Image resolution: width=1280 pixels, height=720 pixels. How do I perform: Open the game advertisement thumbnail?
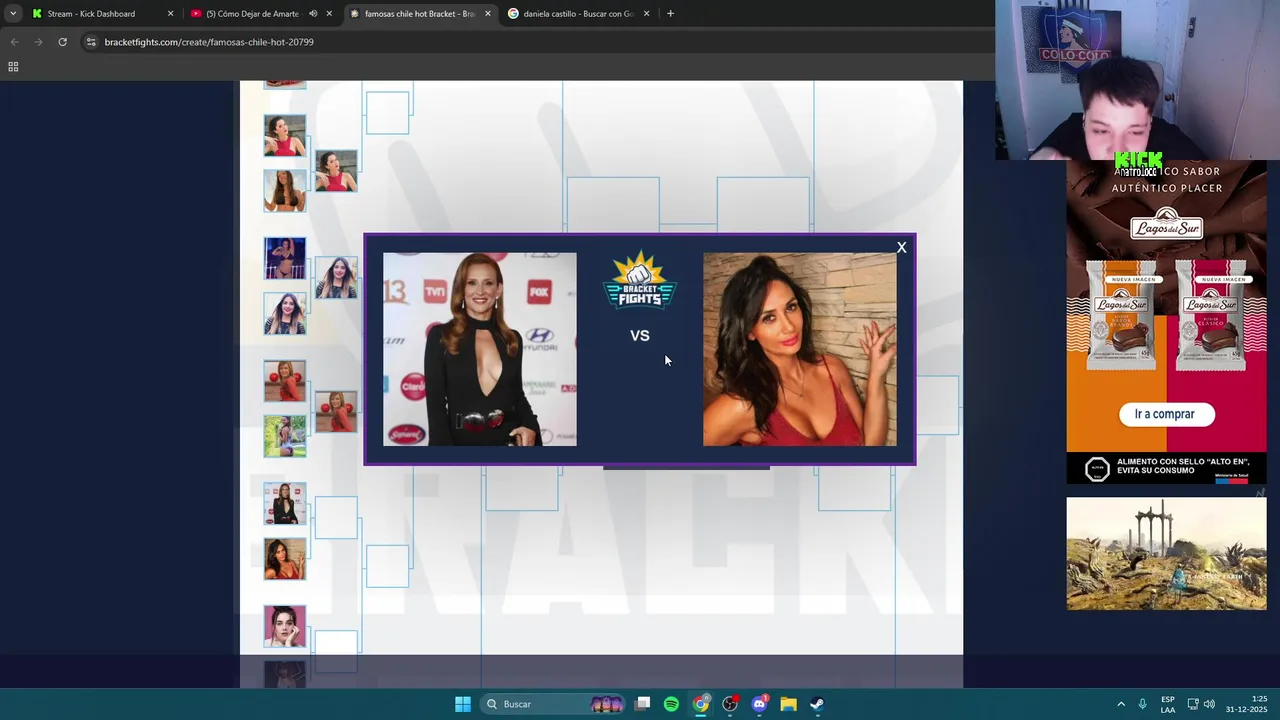(x=1166, y=554)
